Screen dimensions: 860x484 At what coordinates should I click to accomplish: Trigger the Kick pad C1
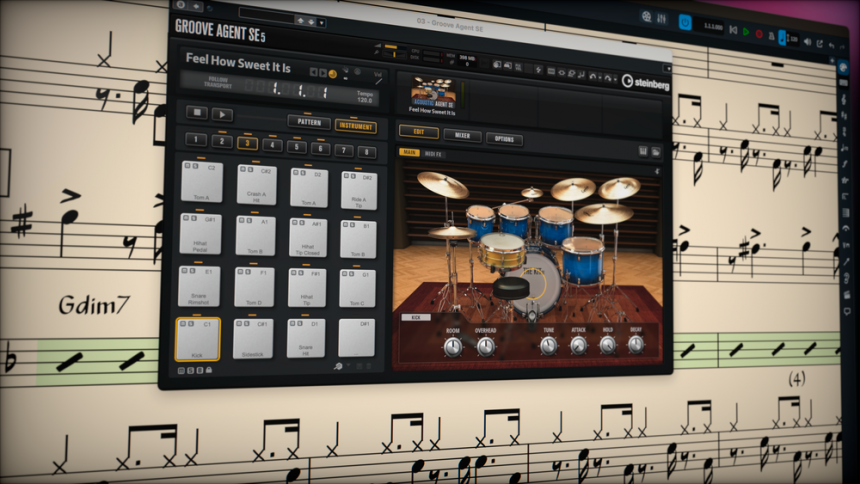click(197, 339)
